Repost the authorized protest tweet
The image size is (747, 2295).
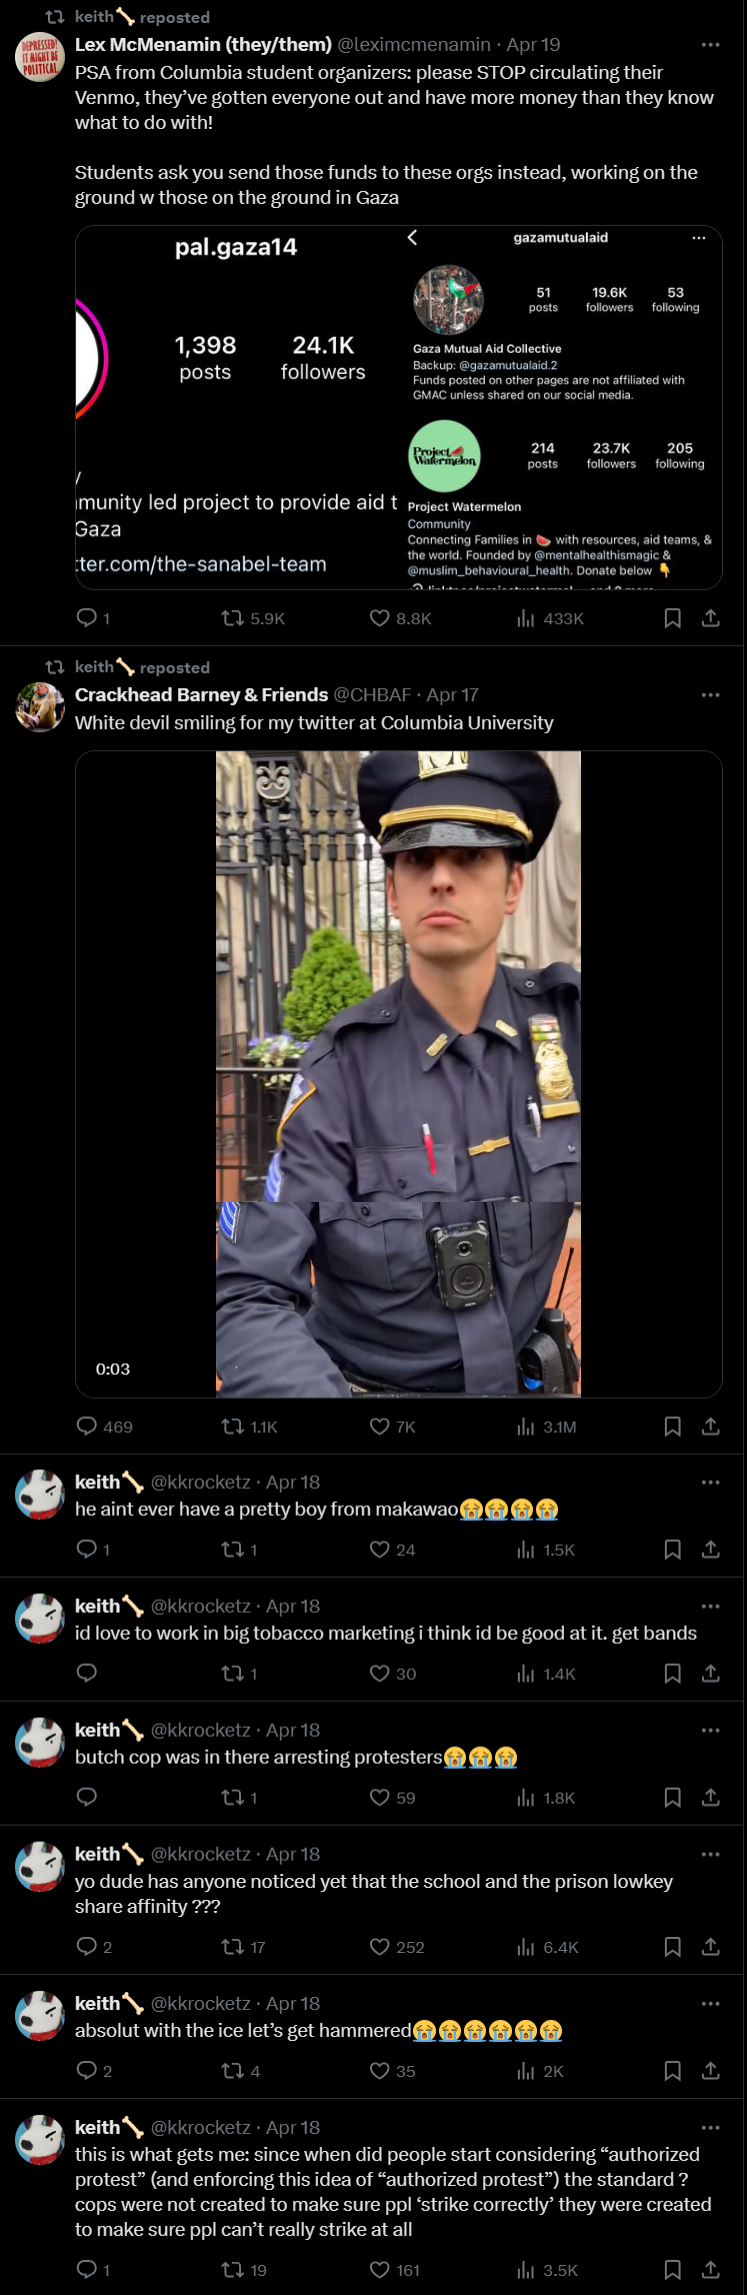244,2269
